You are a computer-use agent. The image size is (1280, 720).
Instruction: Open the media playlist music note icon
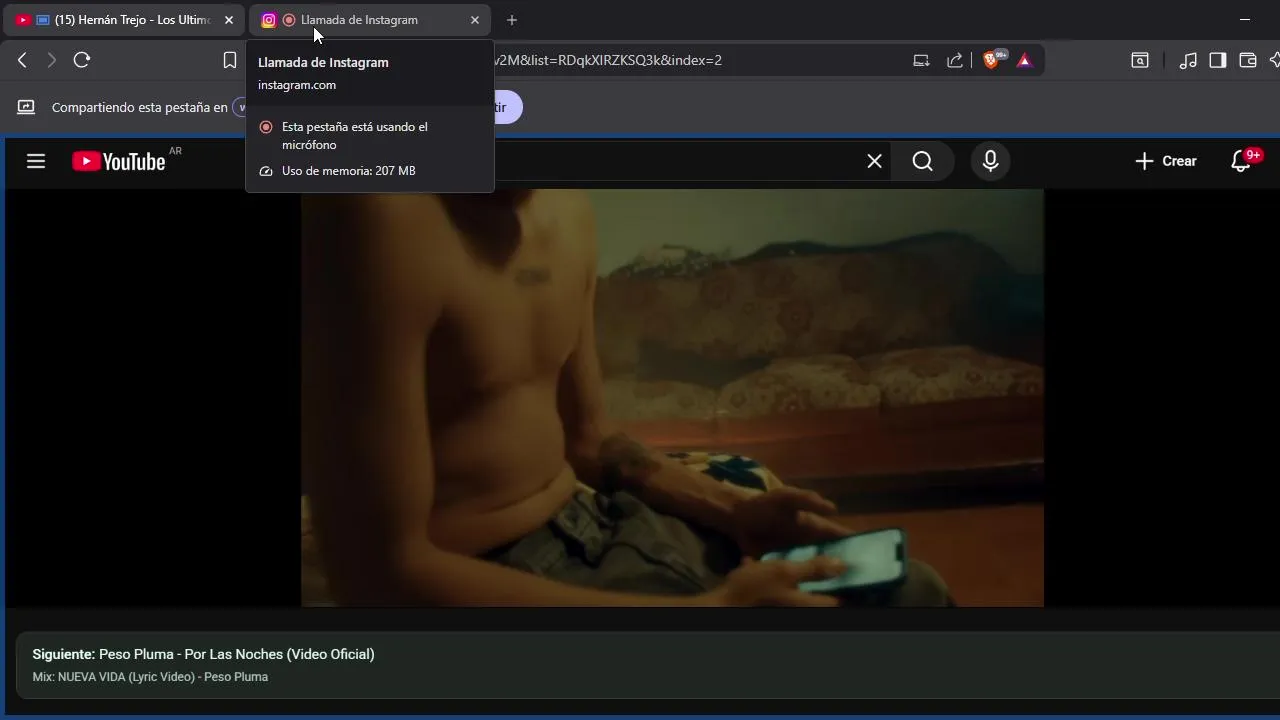click(1188, 60)
